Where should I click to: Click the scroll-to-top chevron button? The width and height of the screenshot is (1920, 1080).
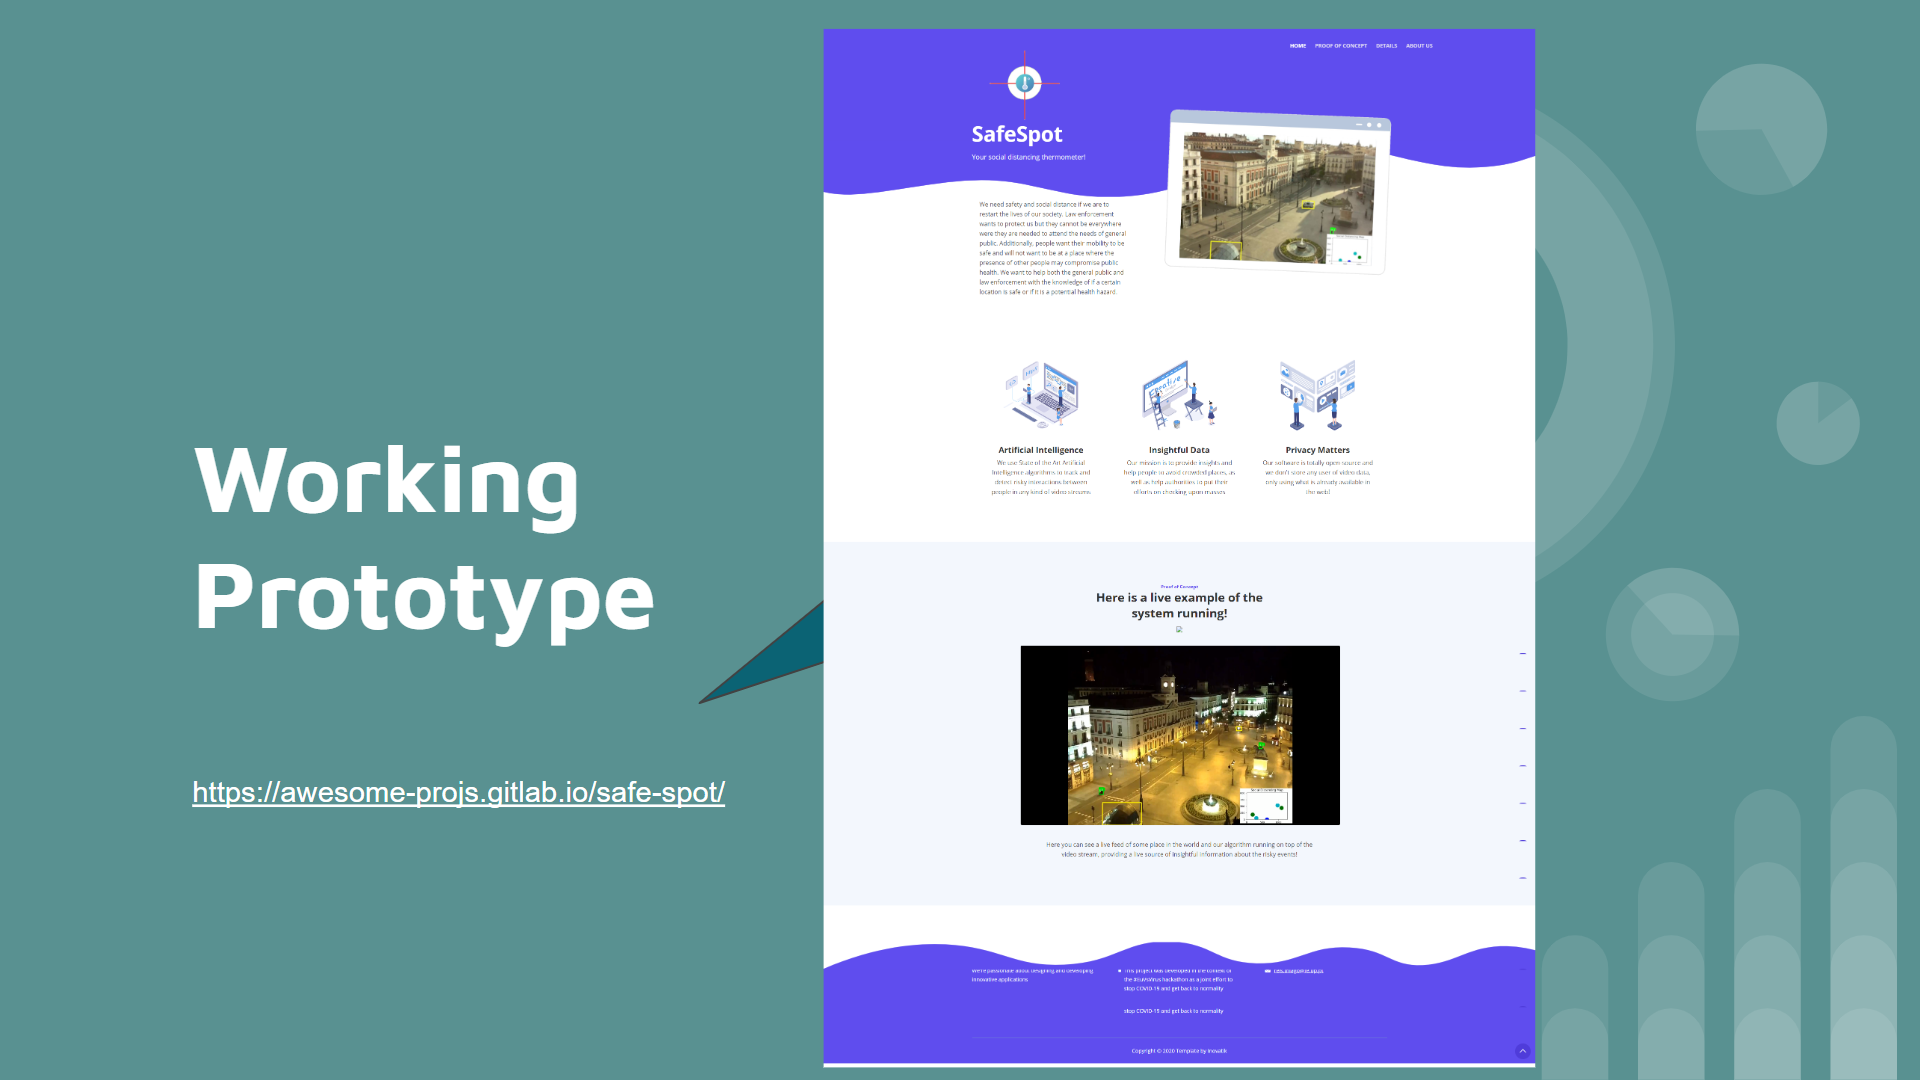pyautogui.click(x=1522, y=1051)
